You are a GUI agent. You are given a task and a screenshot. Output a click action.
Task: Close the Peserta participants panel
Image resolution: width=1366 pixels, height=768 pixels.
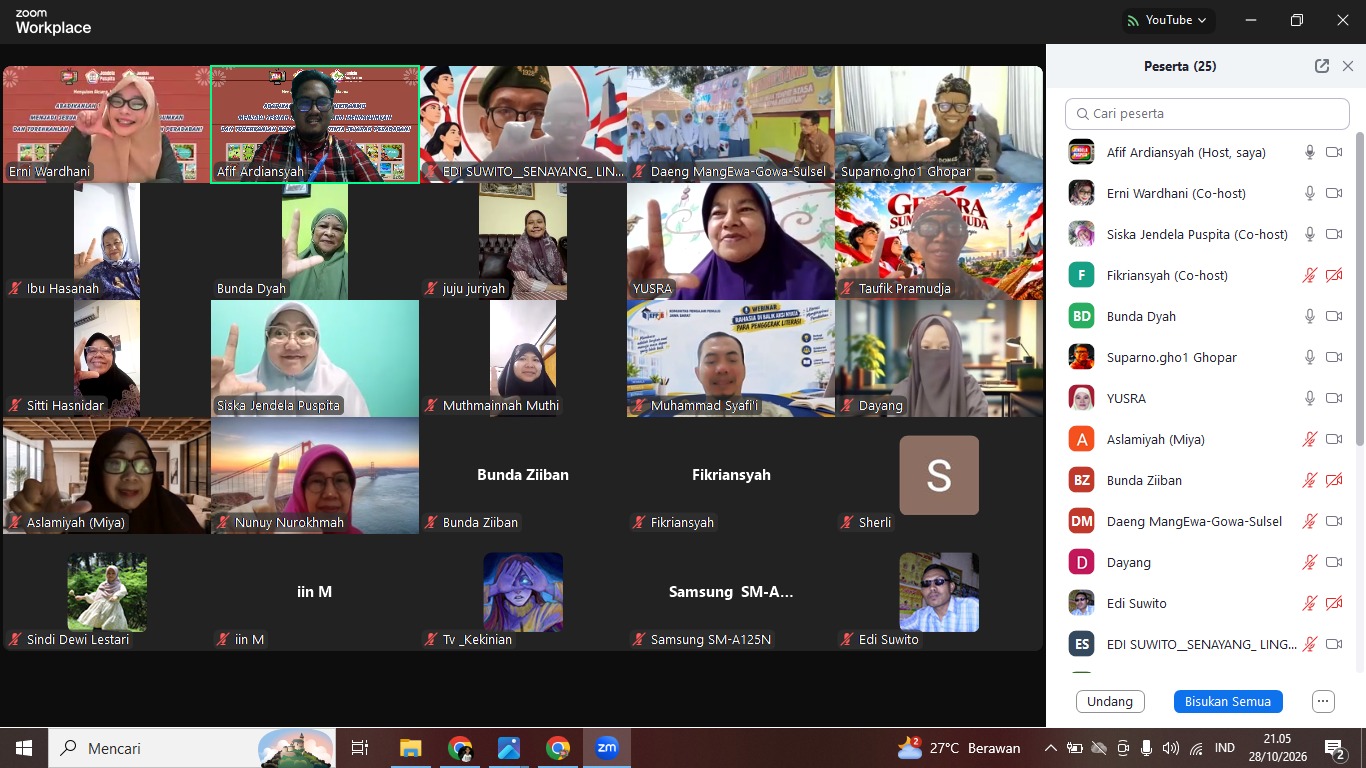click(1347, 66)
